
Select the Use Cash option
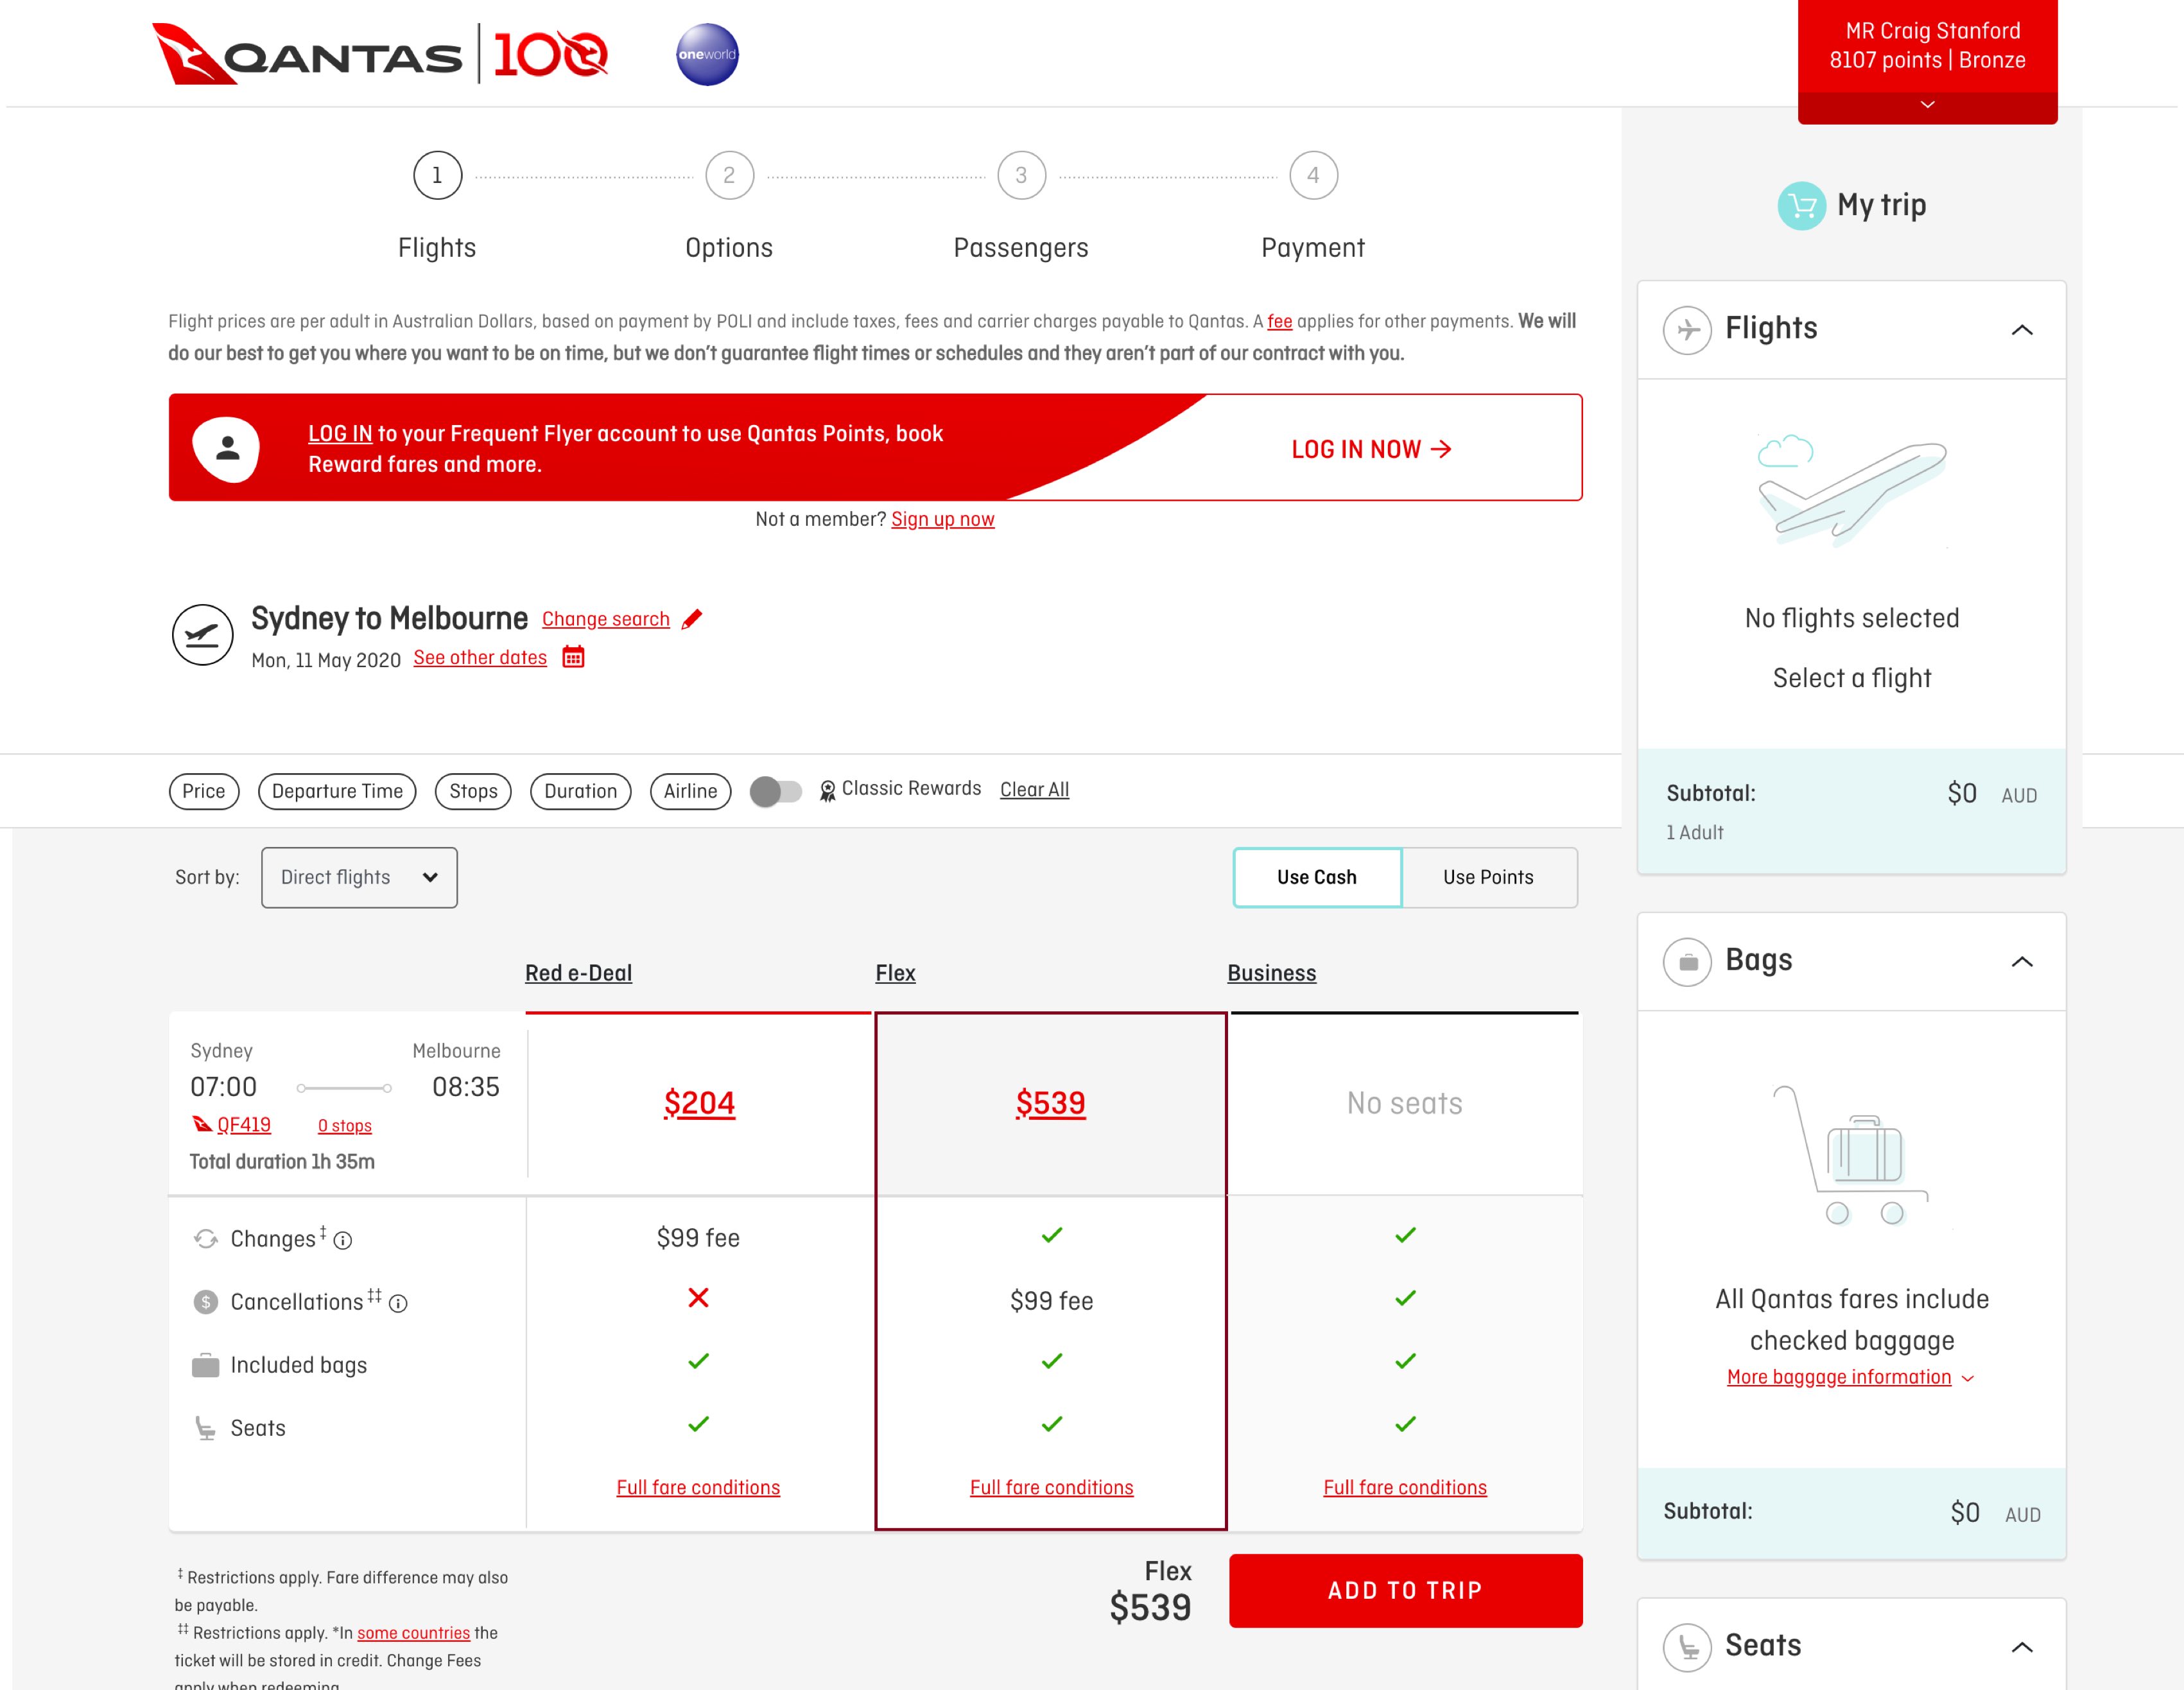pyautogui.click(x=1316, y=877)
